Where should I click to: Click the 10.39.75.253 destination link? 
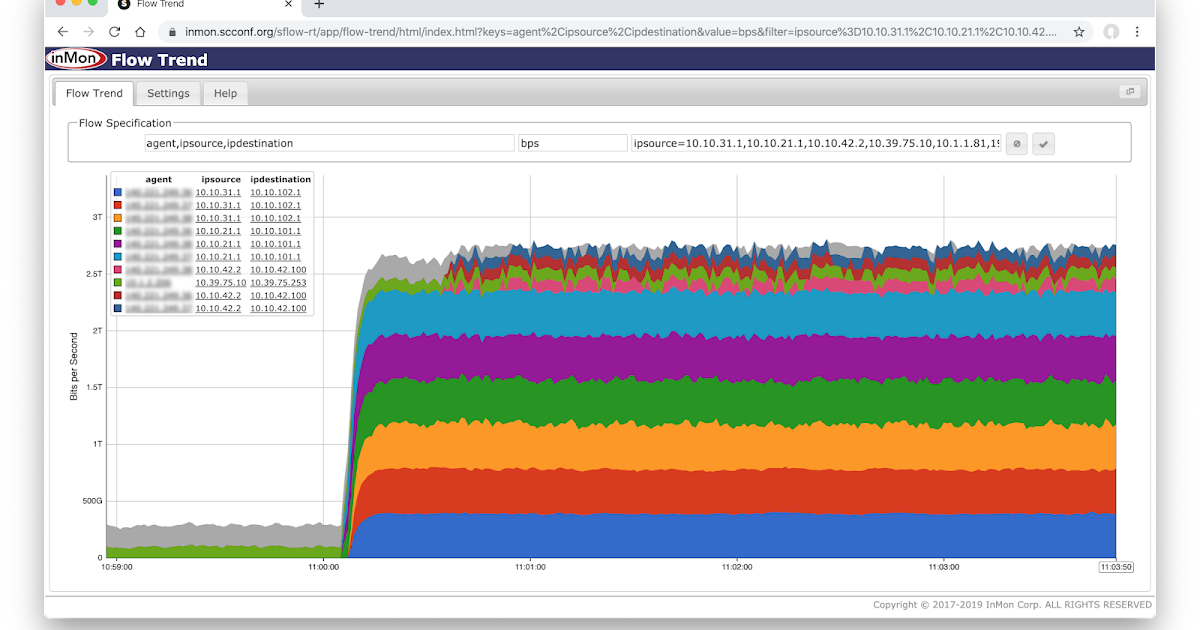click(281, 283)
